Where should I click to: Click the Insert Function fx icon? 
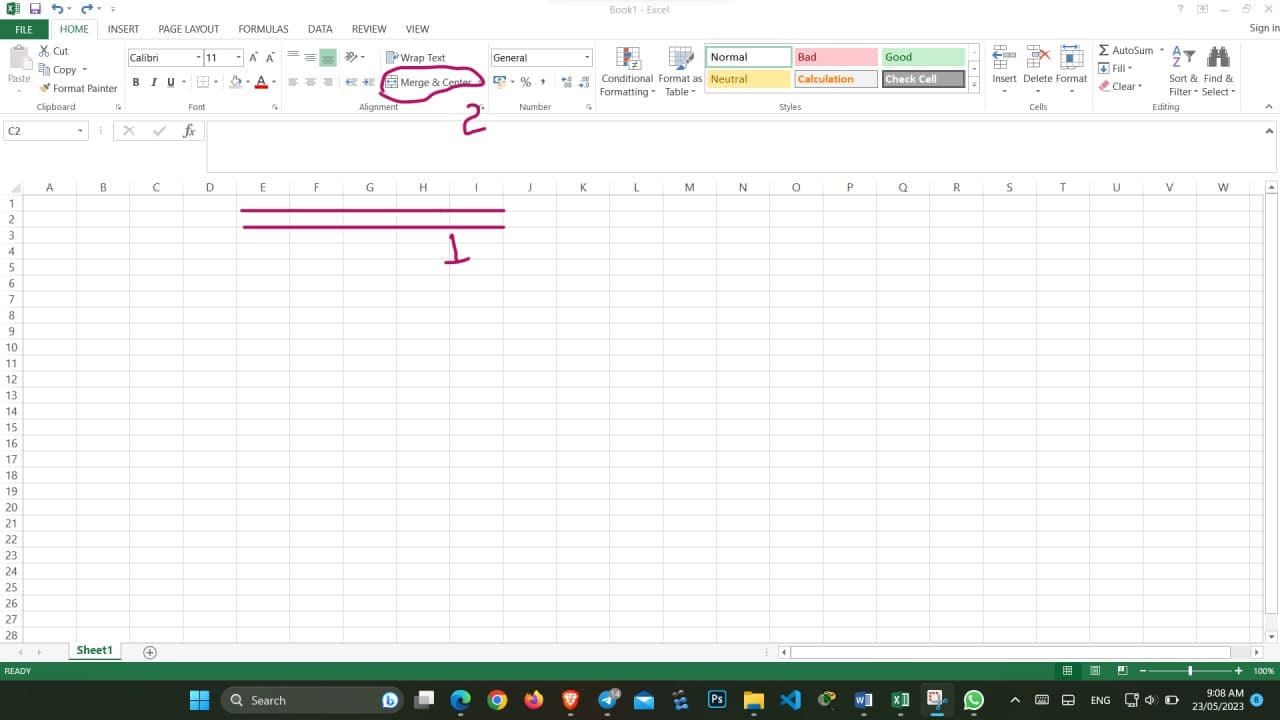pyautogui.click(x=189, y=131)
